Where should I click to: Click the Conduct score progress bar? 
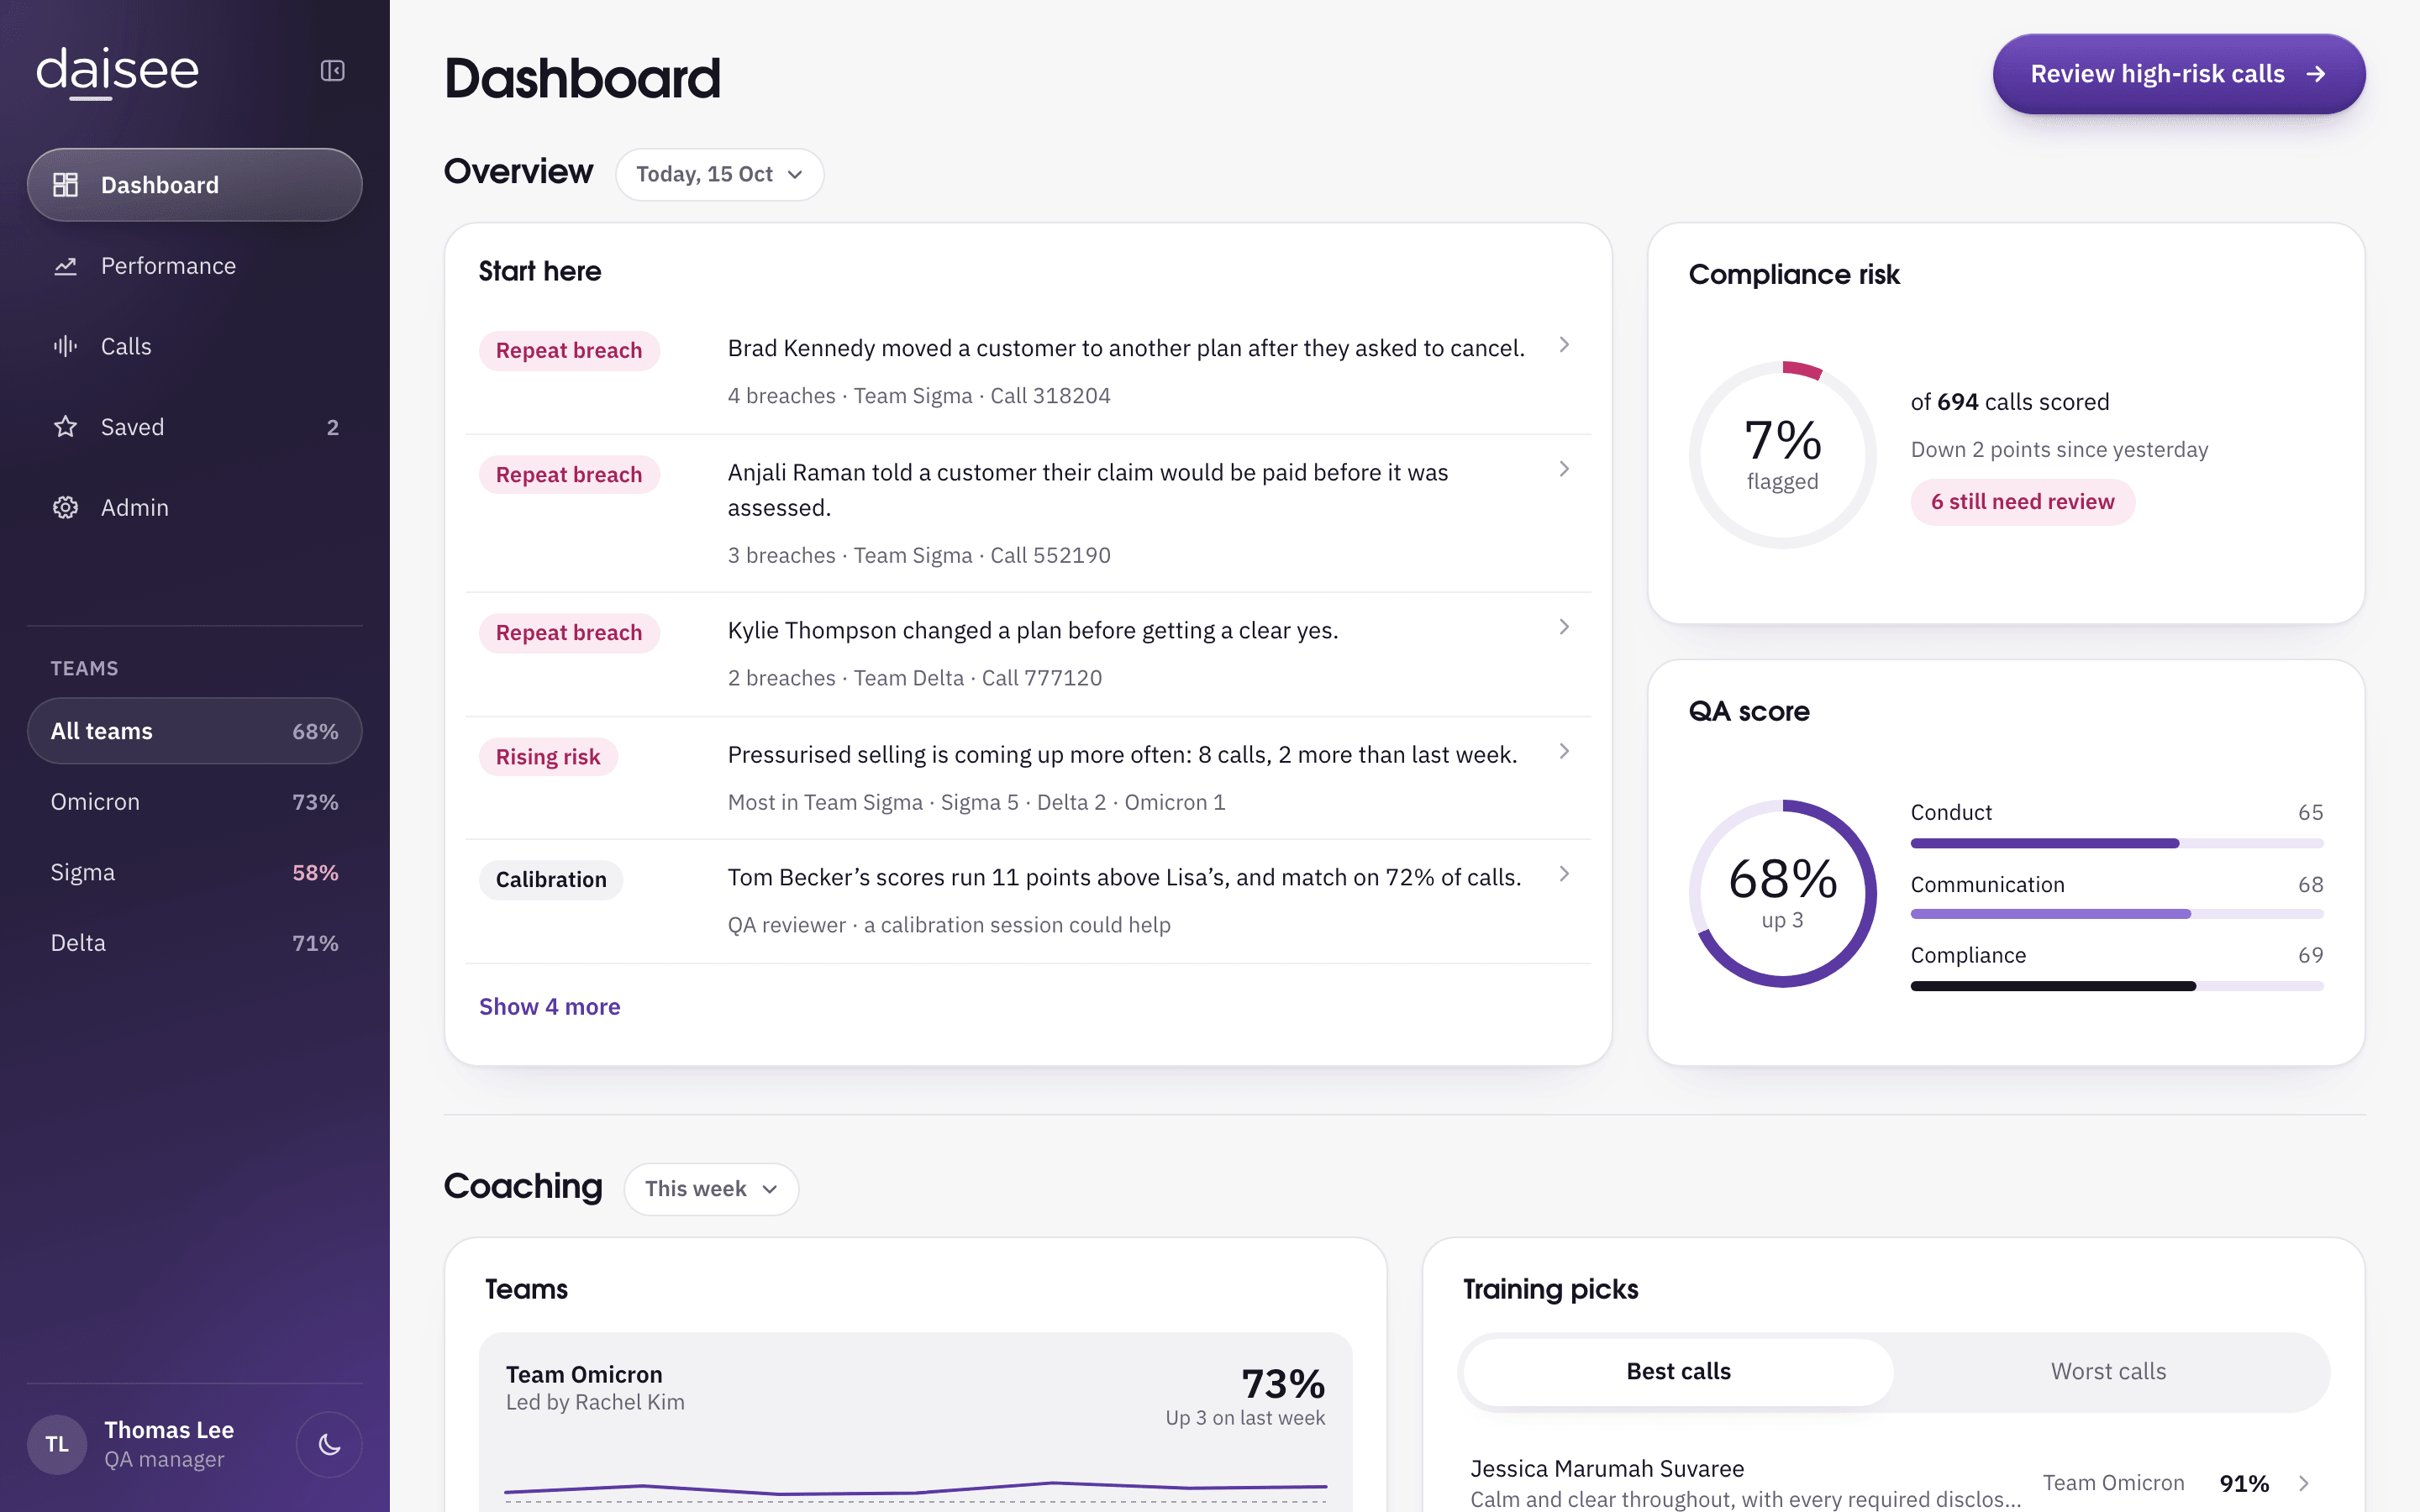point(2117,844)
